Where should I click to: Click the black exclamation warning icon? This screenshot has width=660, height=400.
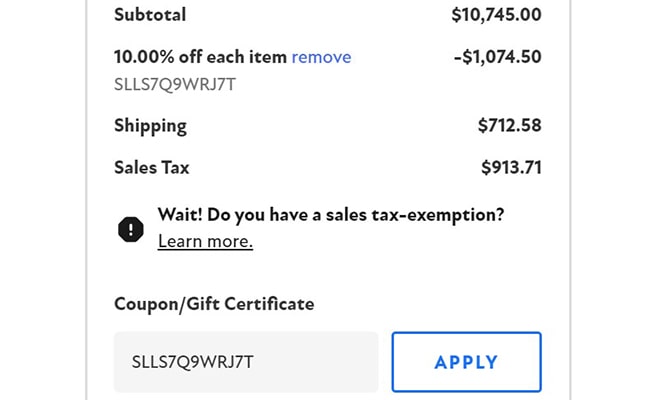click(131, 228)
